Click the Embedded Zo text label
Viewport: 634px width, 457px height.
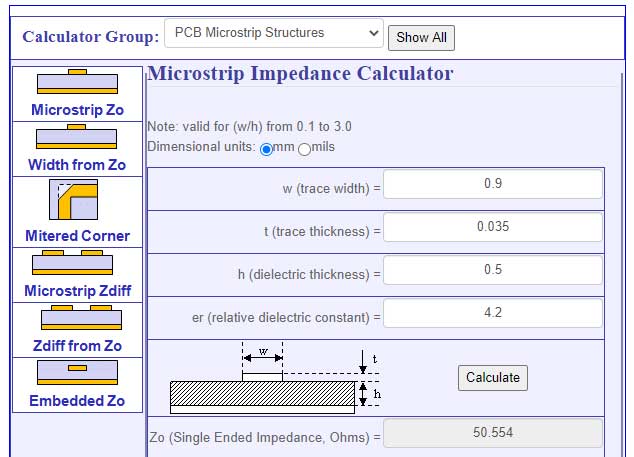coord(77,400)
